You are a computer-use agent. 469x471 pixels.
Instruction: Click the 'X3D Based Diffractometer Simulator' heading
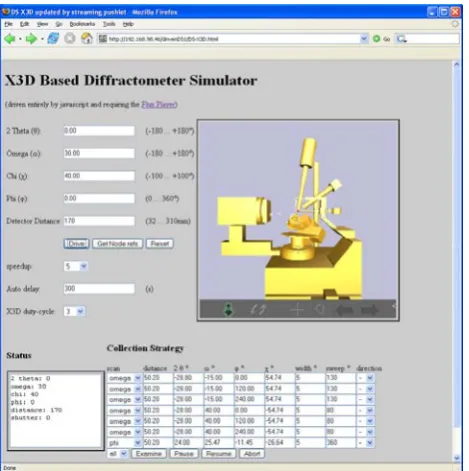coord(131,80)
